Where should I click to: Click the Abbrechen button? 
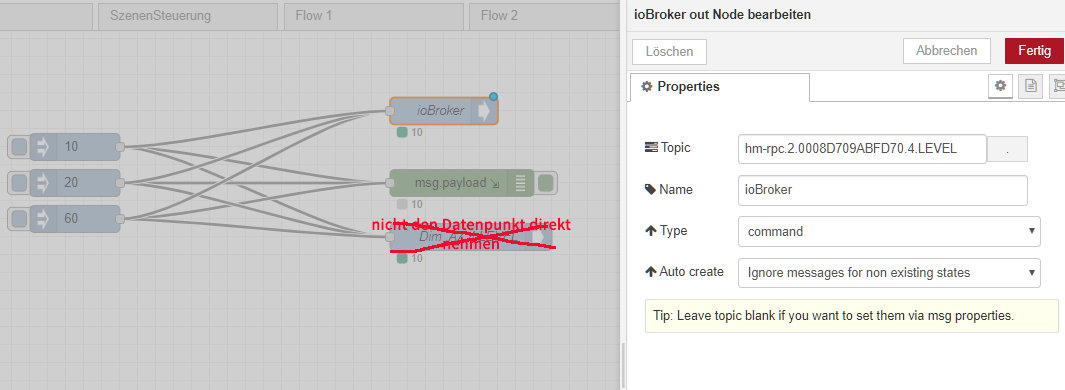tap(946, 51)
